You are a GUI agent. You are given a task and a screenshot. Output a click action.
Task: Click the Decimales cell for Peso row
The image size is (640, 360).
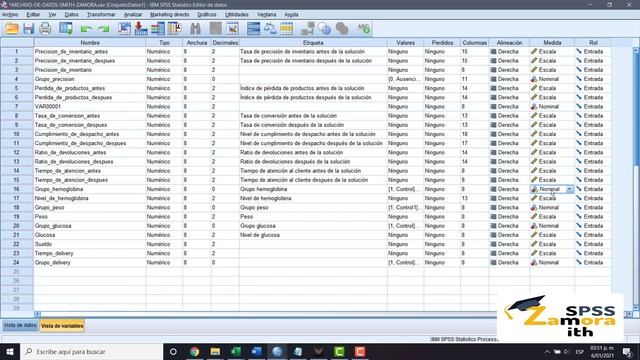(x=224, y=217)
